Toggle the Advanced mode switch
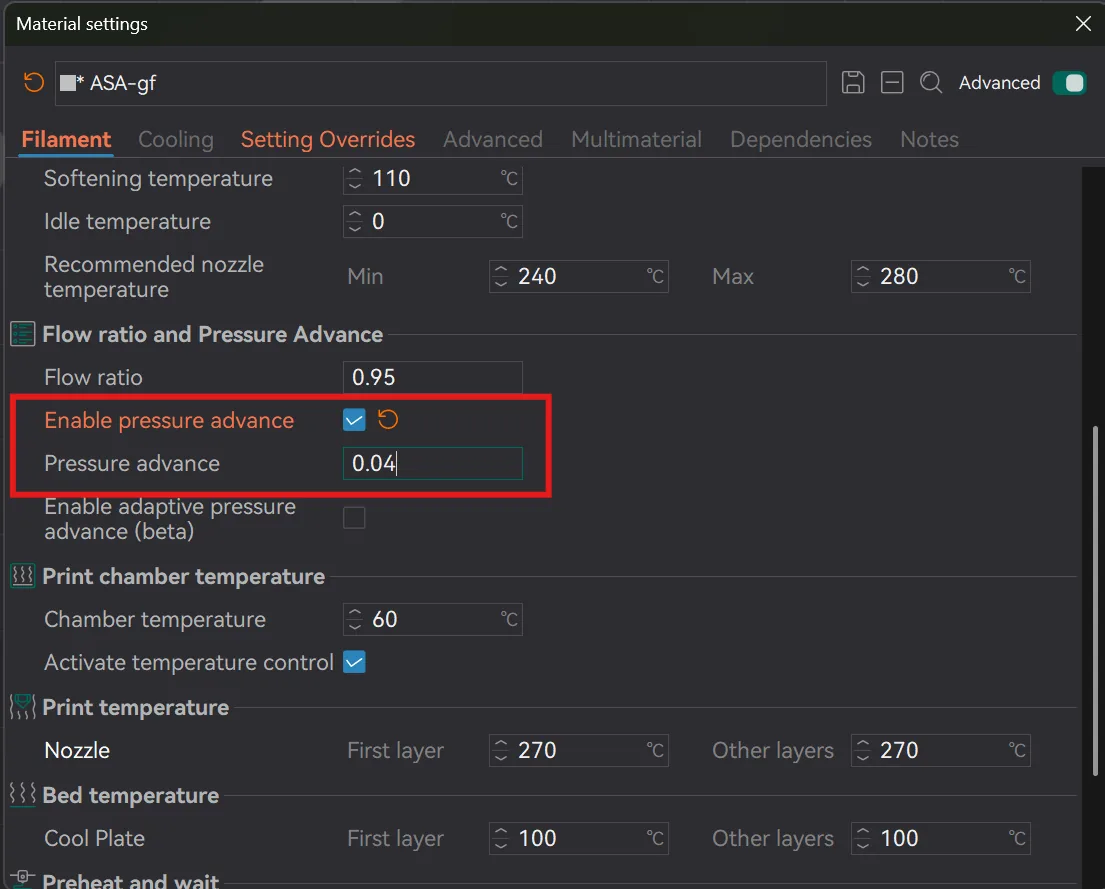Image resolution: width=1105 pixels, height=889 pixels. [x=1069, y=82]
